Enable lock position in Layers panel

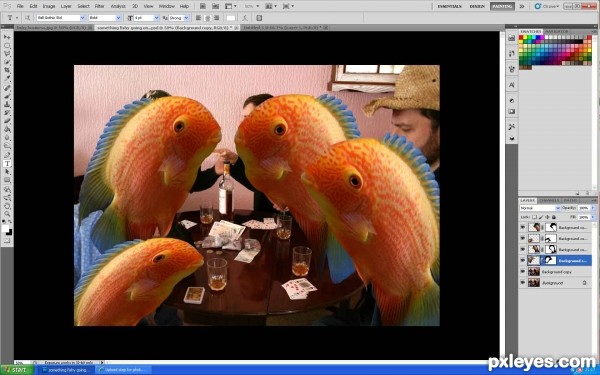pyautogui.click(x=547, y=217)
